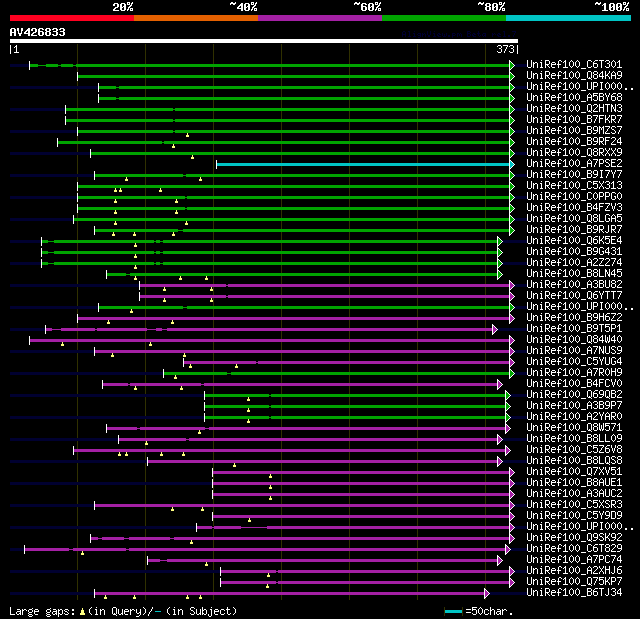
Task: Go to the UniRef100_C5XSR3 label
Action: pyautogui.click(x=574, y=505)
